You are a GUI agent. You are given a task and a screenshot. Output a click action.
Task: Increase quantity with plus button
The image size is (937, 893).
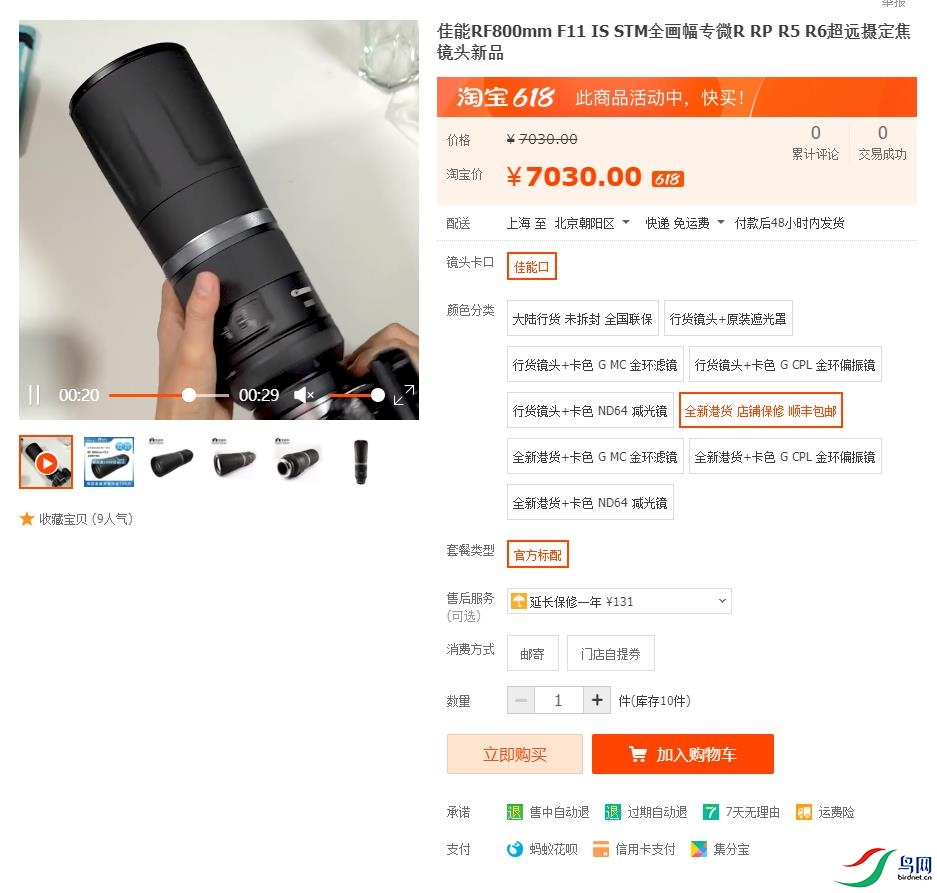coord(596,700)
